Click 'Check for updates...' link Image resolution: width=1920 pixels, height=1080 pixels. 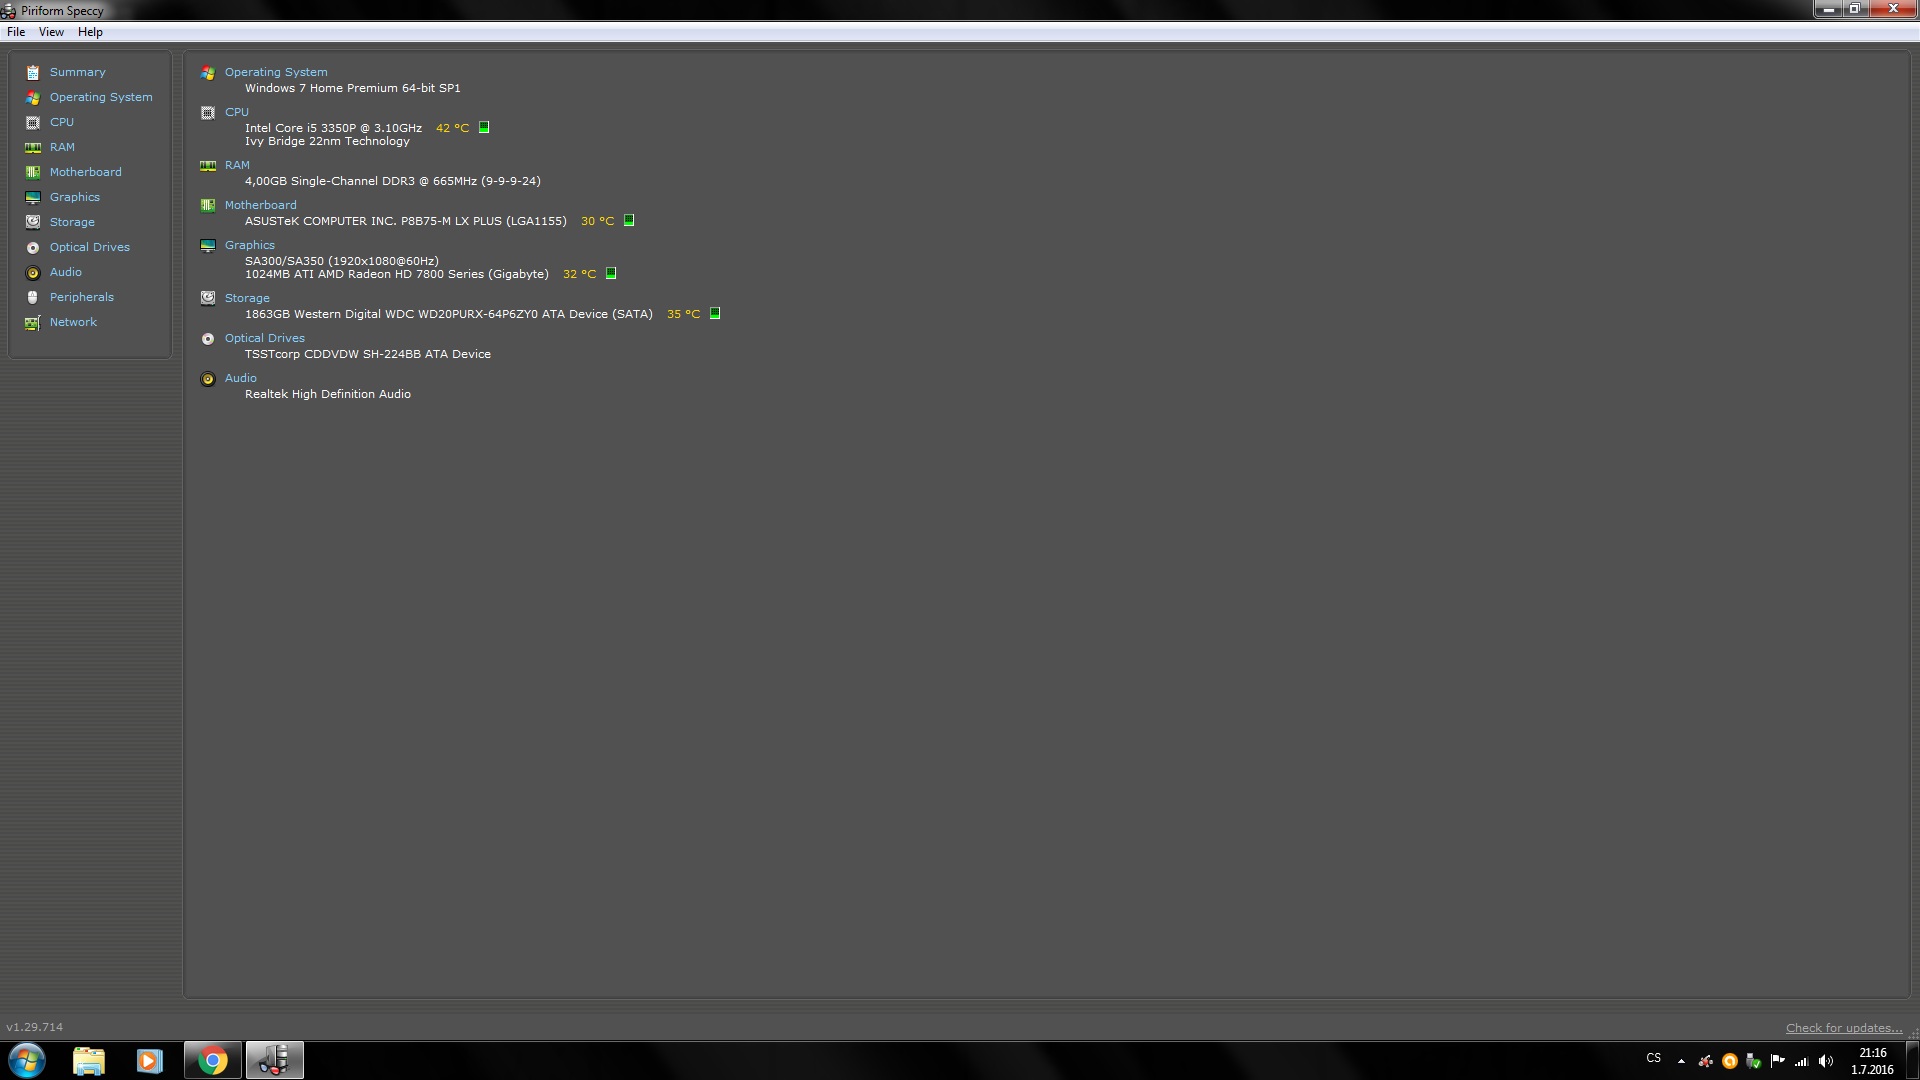(1844, 1028)
